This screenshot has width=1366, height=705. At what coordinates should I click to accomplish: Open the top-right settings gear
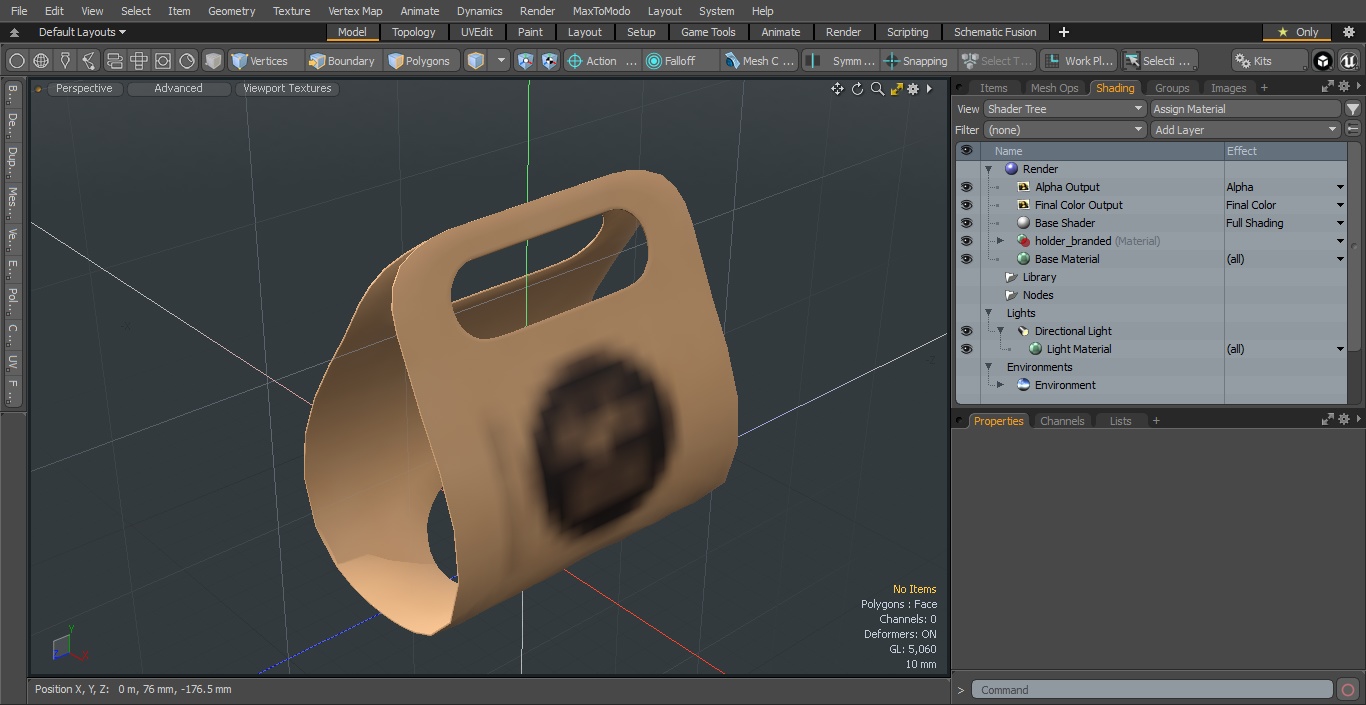[x=1348, y=32]
